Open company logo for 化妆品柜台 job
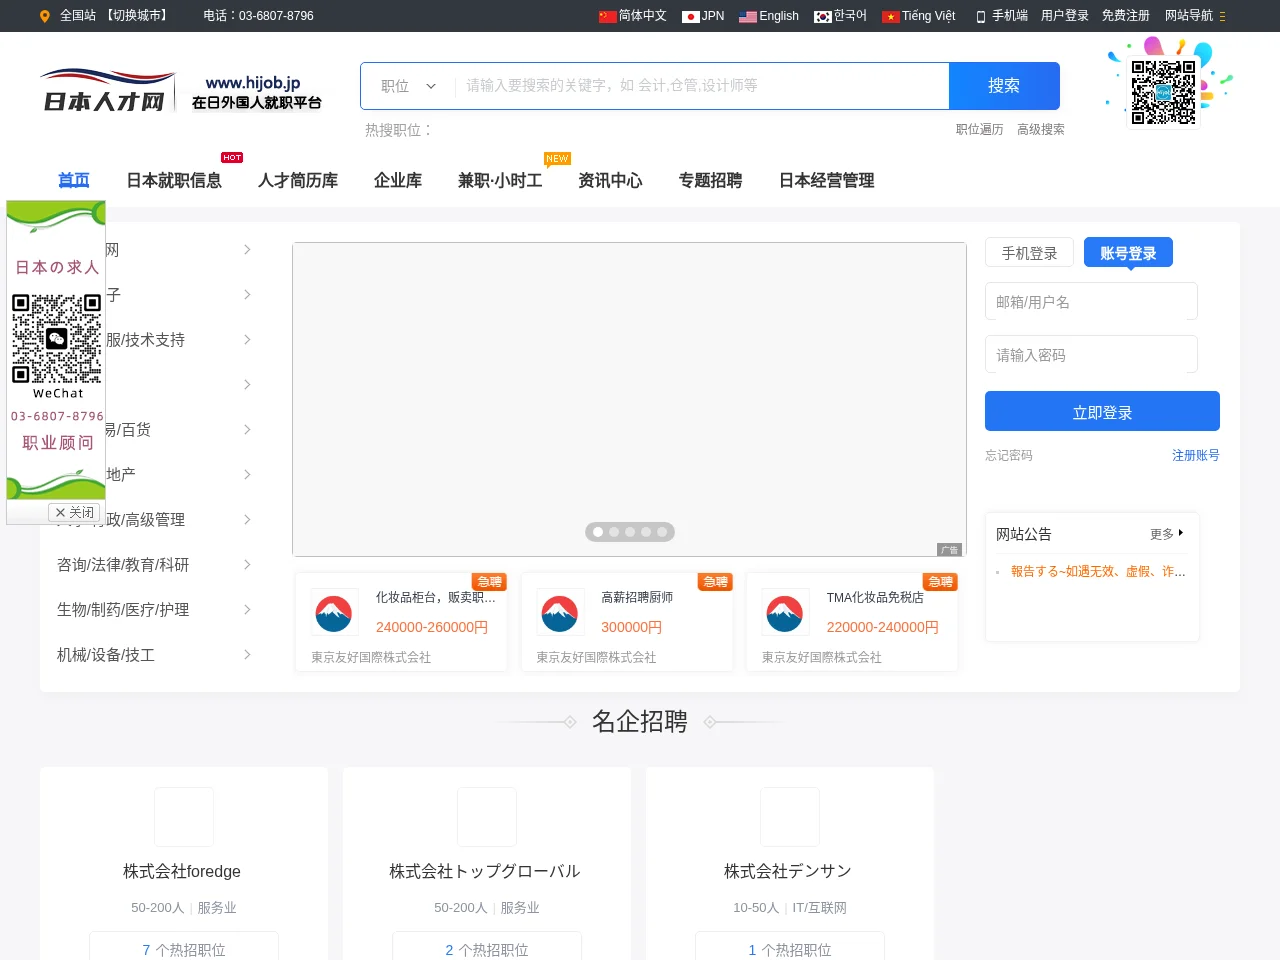Image resolution: width=1280 pixels, height=960 pixels. [x=334, y=612]
